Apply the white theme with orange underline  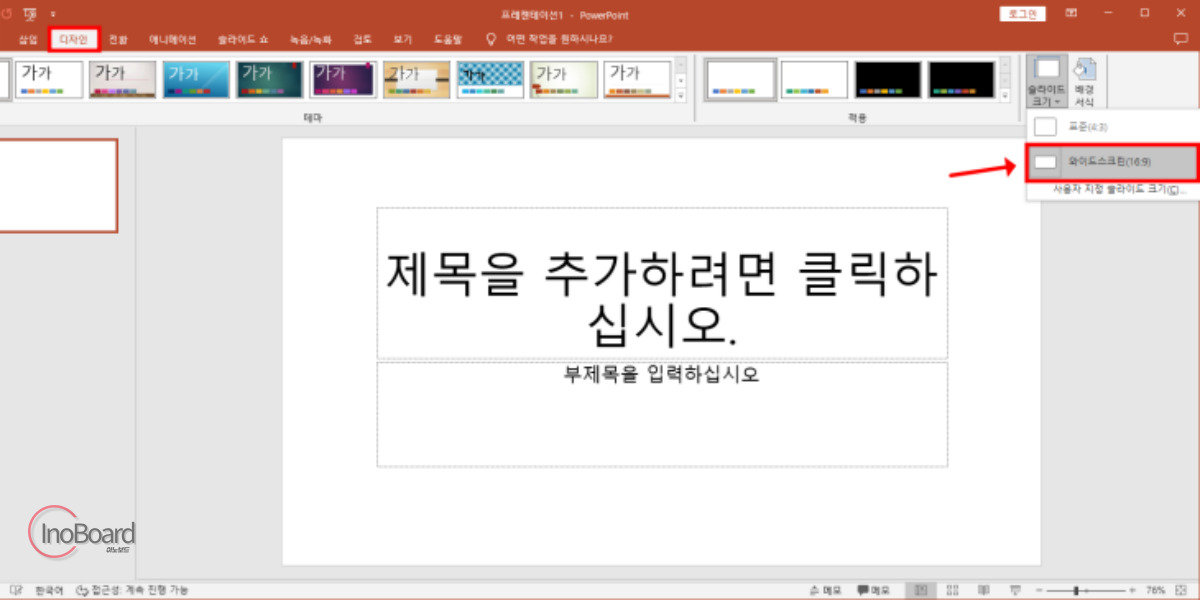[637, 79]
